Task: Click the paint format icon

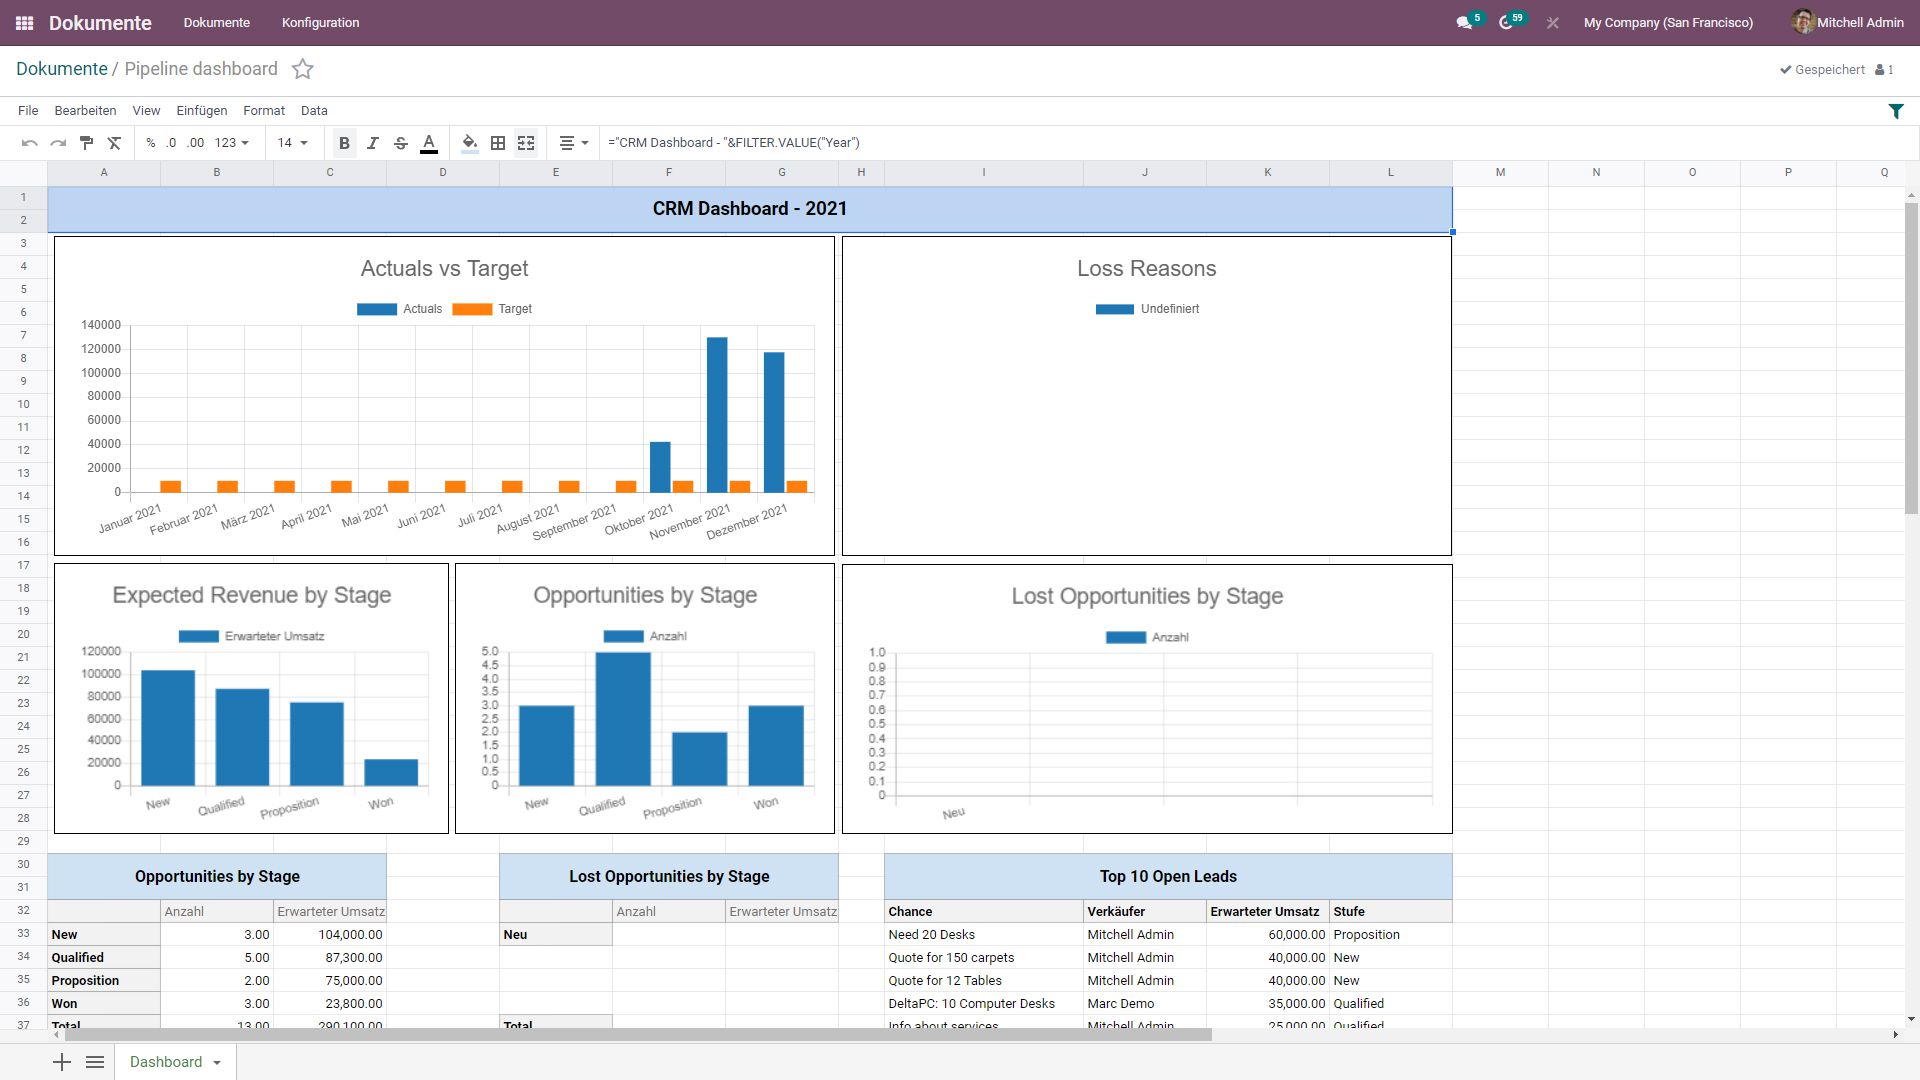Action: coord(86,143)
